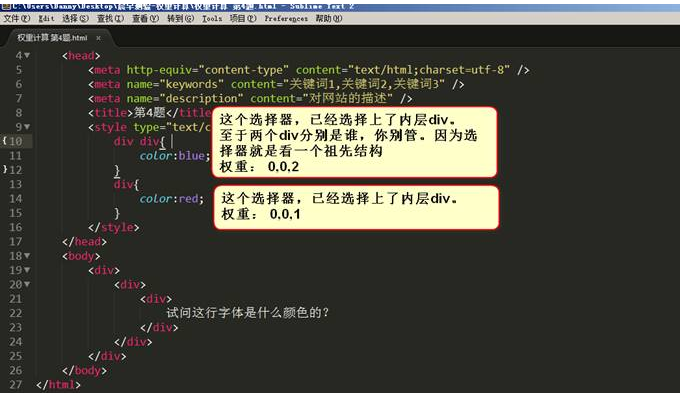Open the Preferences menu
The height and width of the screenshot is (394, 682).
click(286, 18)
